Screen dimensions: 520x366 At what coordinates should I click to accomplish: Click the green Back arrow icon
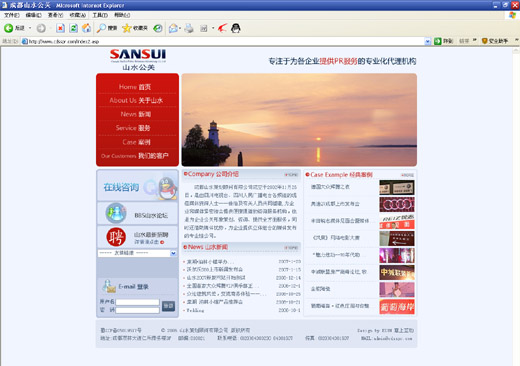[9, 28]
